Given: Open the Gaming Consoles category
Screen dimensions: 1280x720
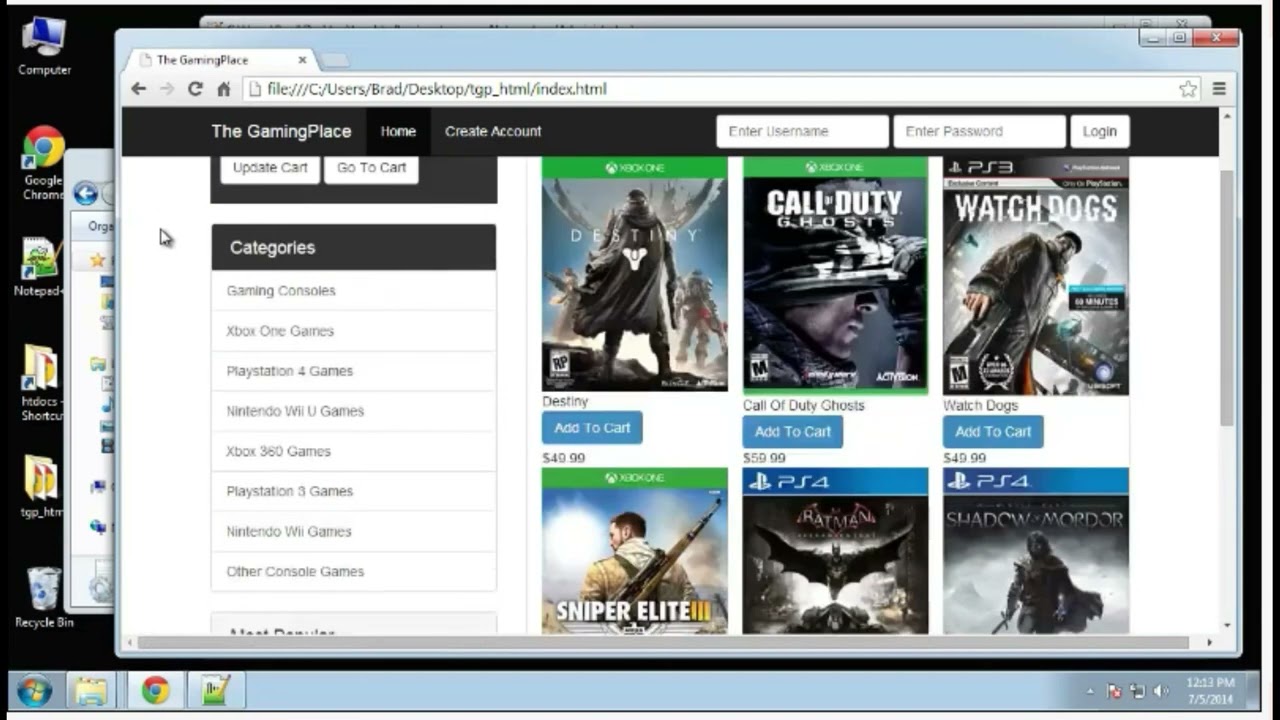Looking at the screenshot, I should click(x=354, y=291).
